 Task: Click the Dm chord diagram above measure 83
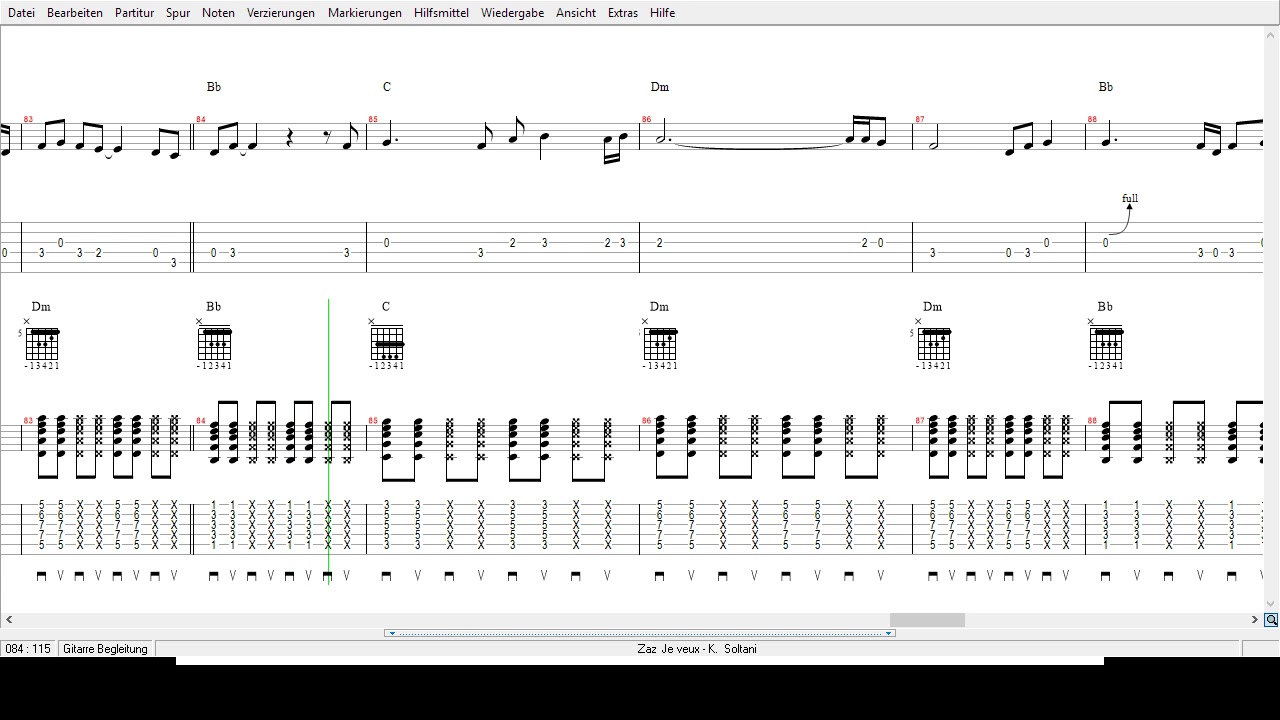pyautogui.click(x=41, y=344)
